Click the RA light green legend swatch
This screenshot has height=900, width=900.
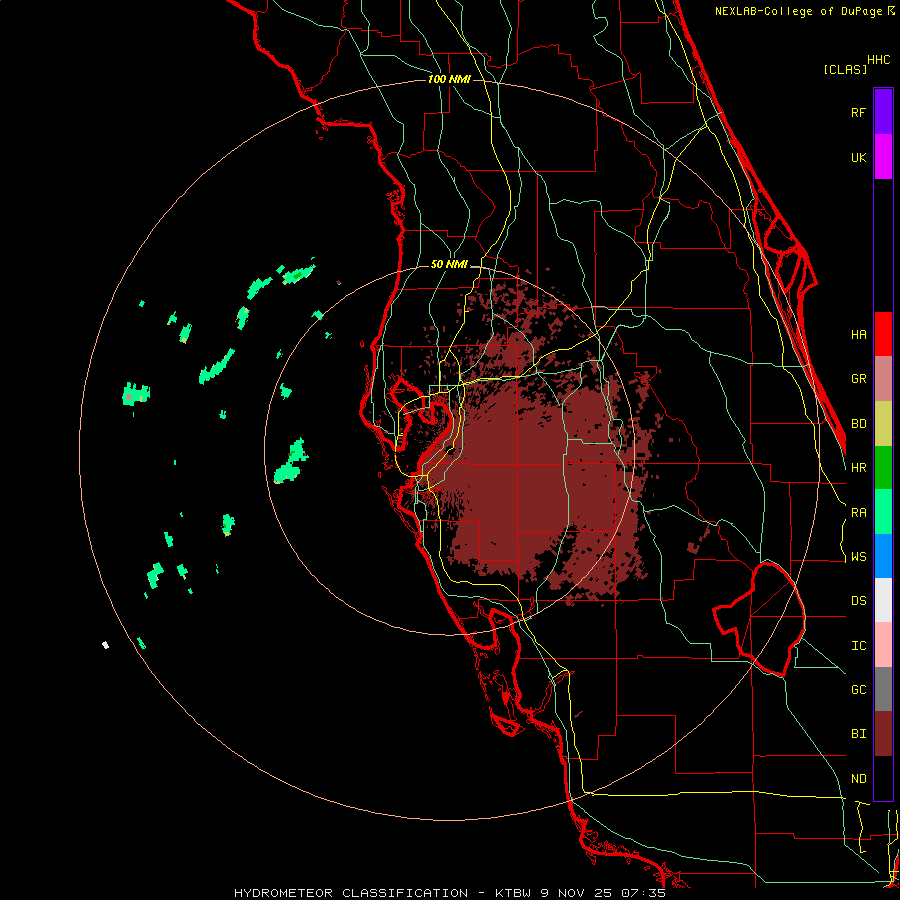click(883, 512)
